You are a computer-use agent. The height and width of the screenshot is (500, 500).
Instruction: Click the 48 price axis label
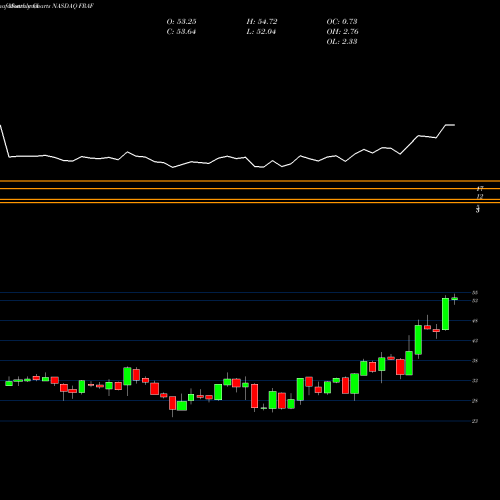475,321
